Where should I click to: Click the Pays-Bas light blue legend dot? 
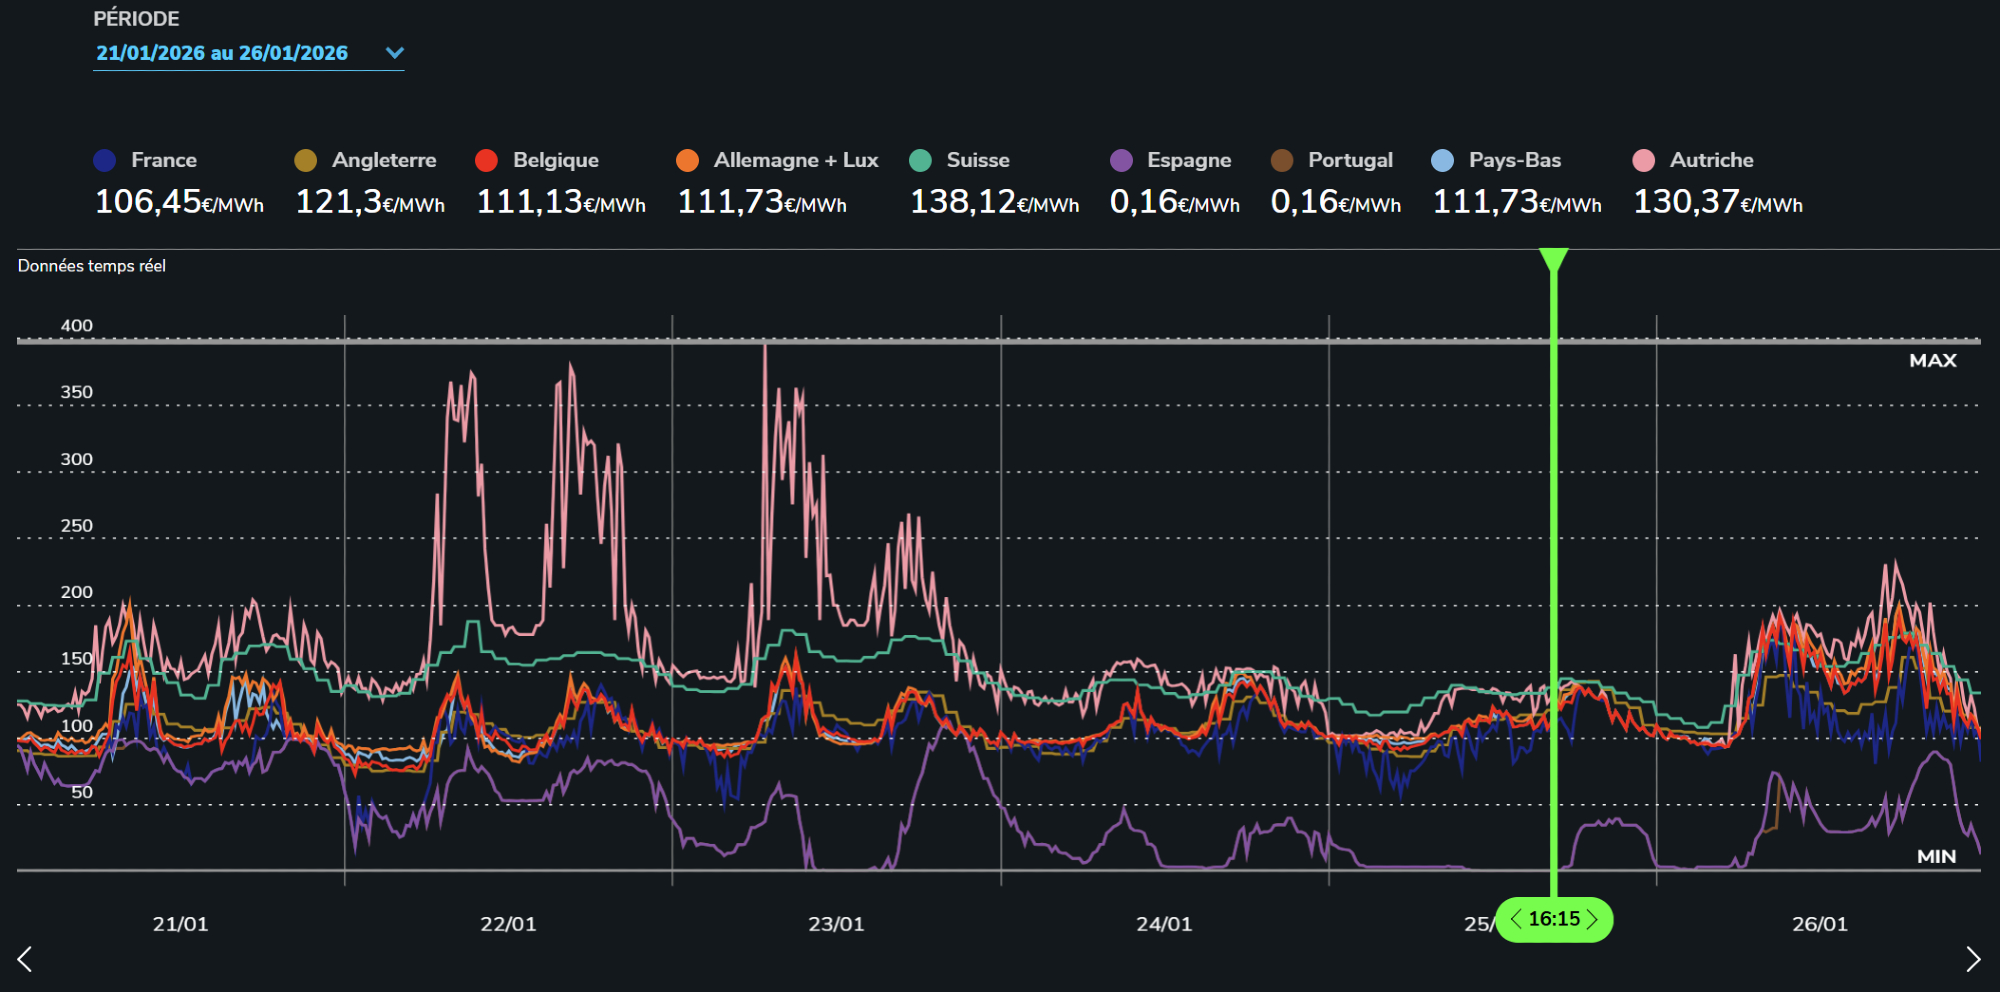1443,160
